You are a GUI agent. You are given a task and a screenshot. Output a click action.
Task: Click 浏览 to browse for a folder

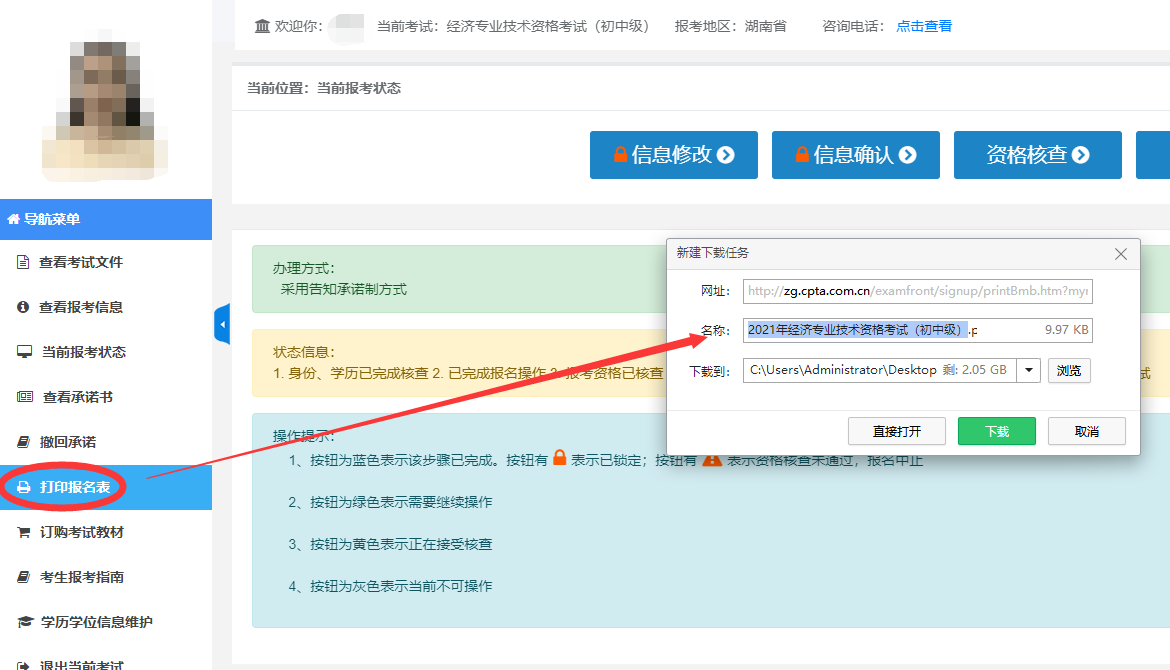tap(1068, 370)
